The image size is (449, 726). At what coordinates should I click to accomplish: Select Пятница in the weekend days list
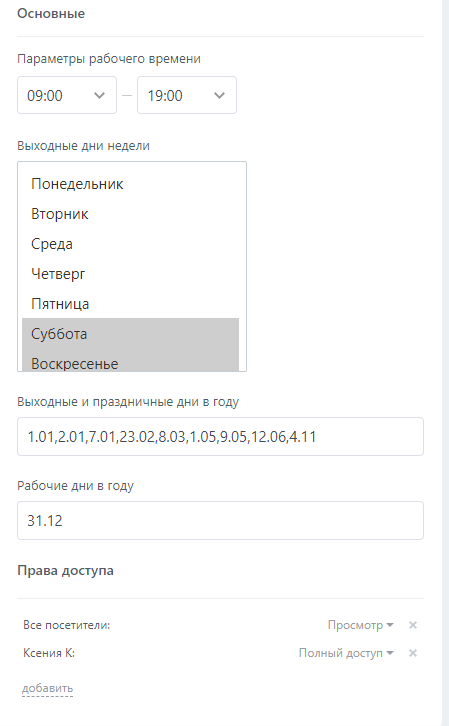131,304
